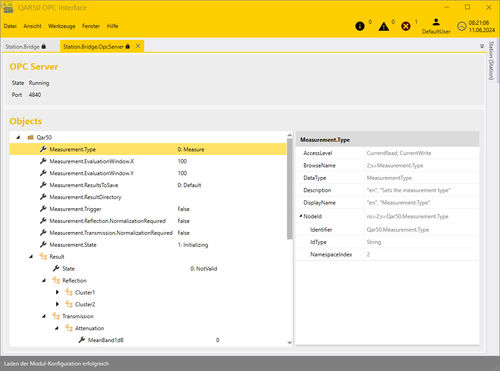This screenshot has height=371, width=500.
Task: Collapse the Transmission tree node
Action: 44,316
